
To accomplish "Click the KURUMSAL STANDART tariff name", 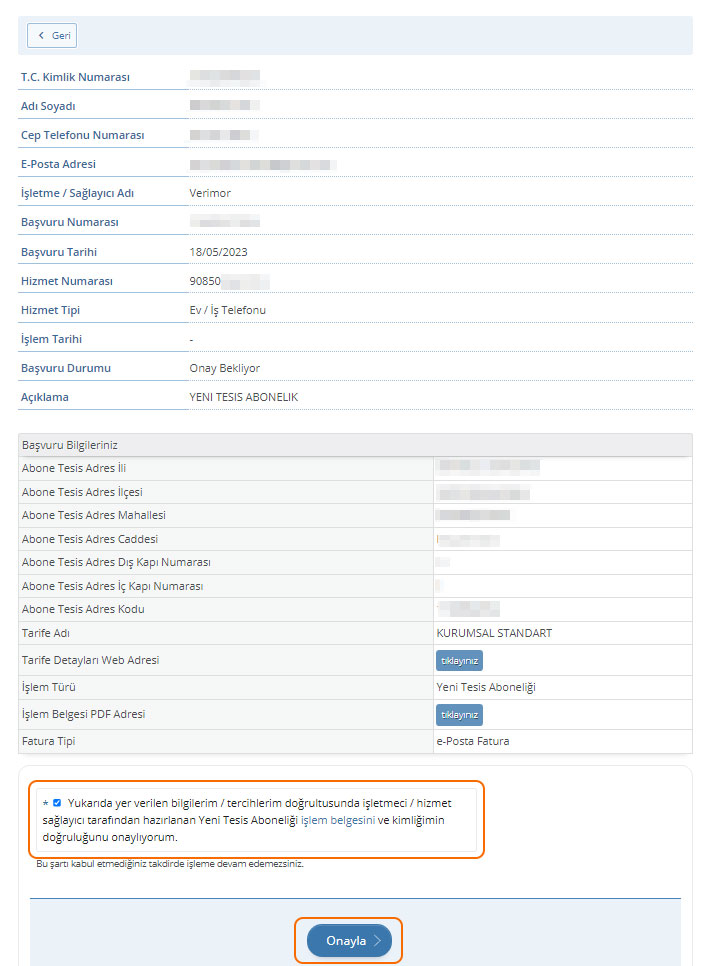I will point(494,633).
